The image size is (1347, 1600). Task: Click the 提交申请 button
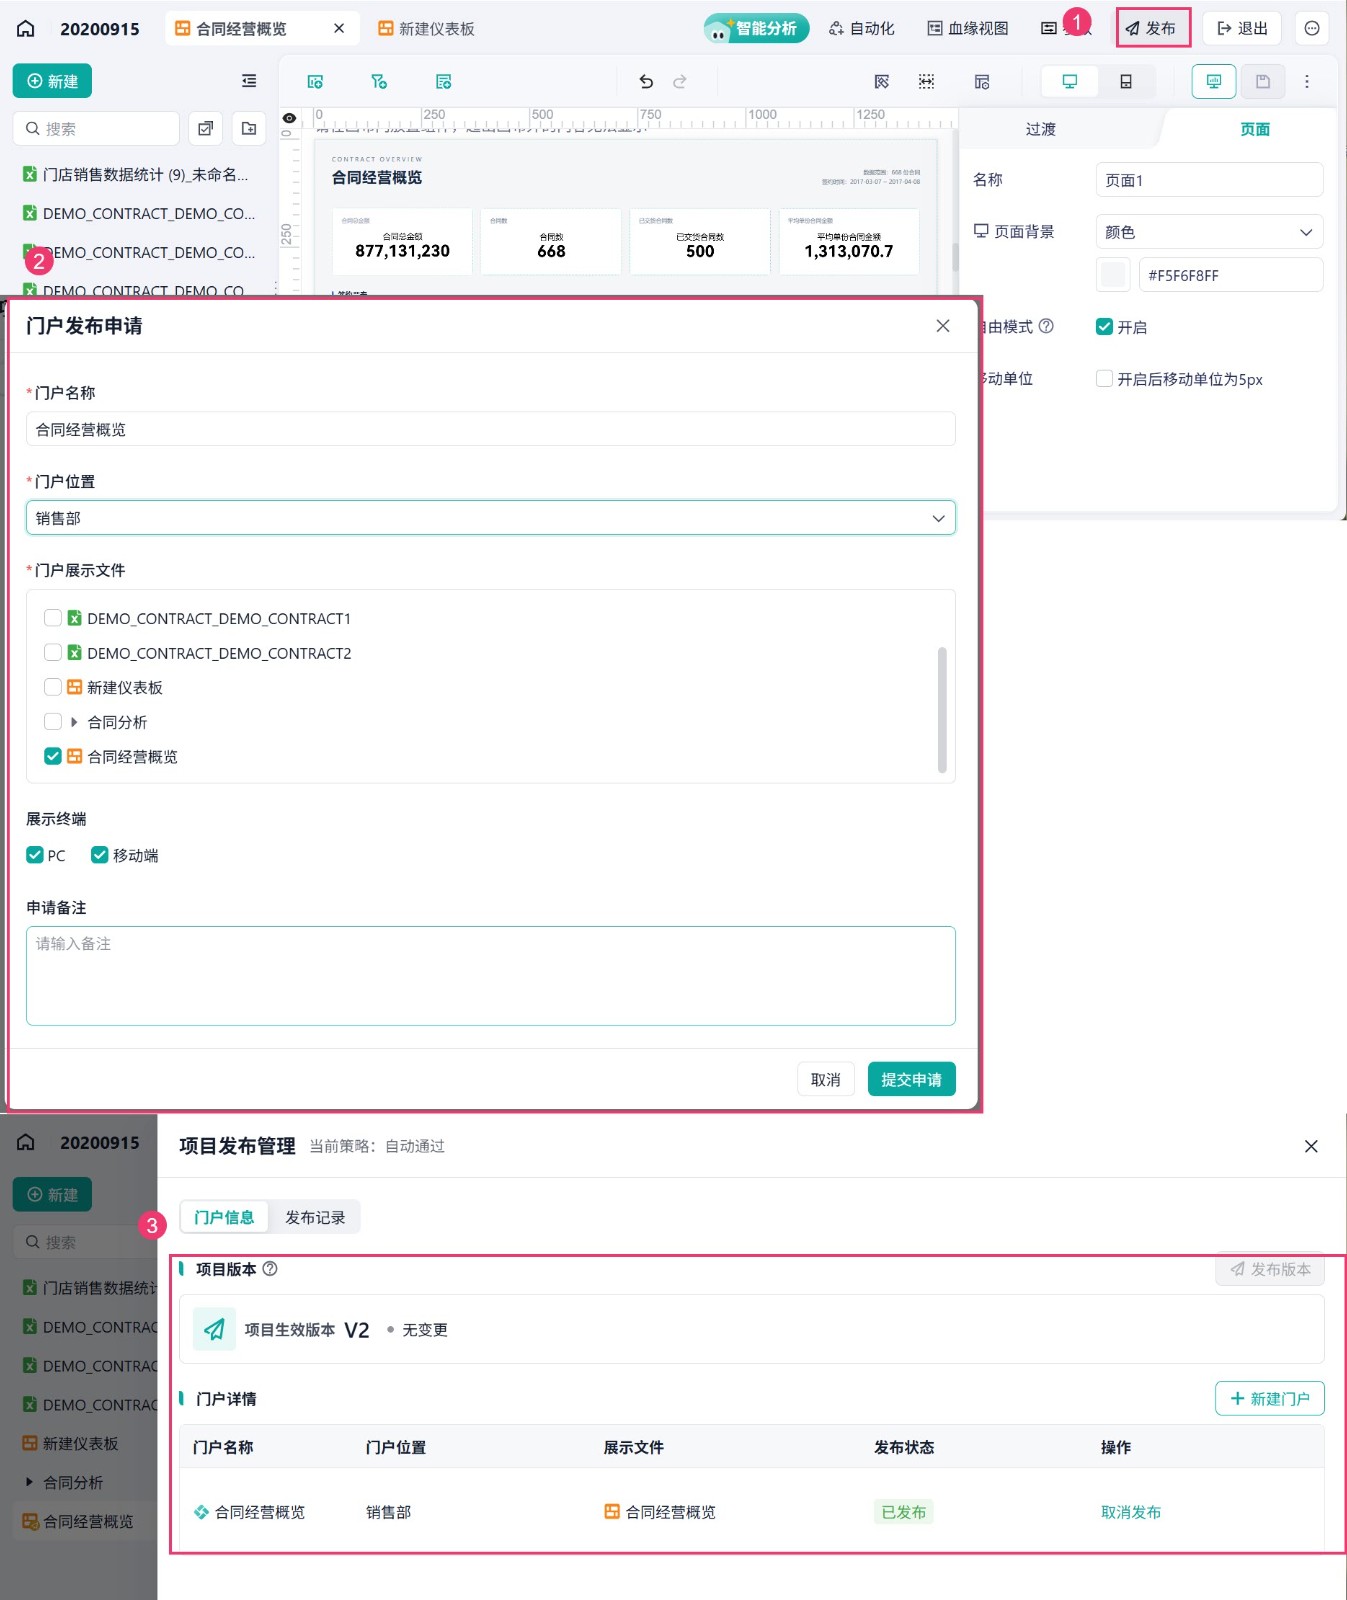pyautogui.click(x=911, y=1079)
